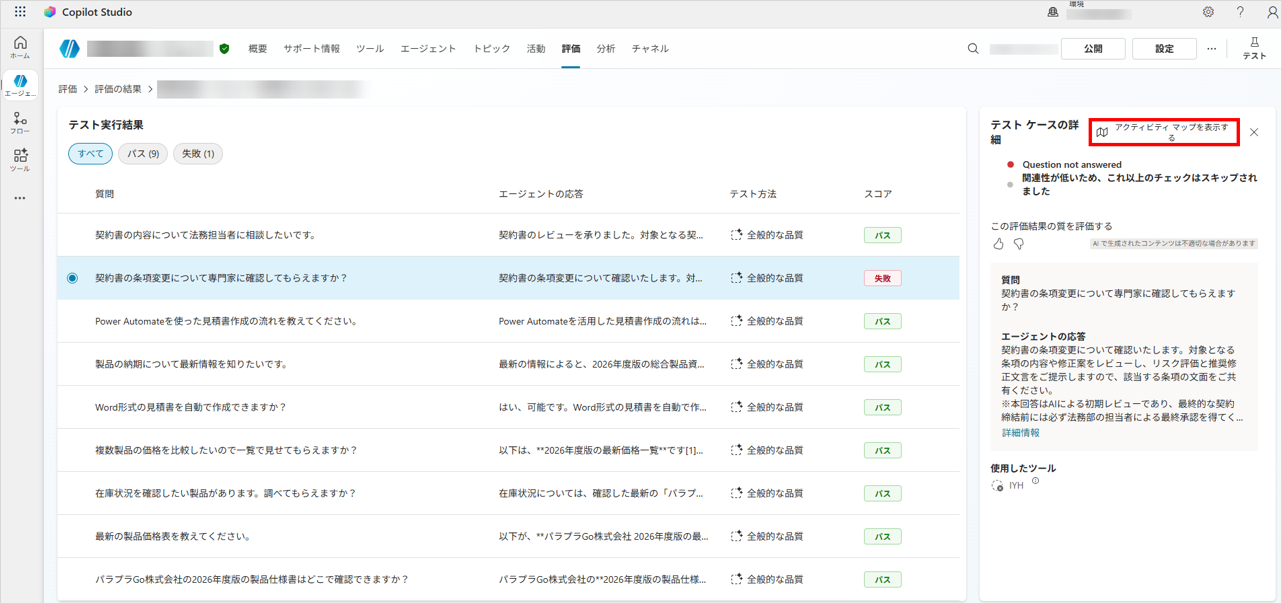Expand more items in left sidebar
The image size is (1282, 604).
click(20, 198)
